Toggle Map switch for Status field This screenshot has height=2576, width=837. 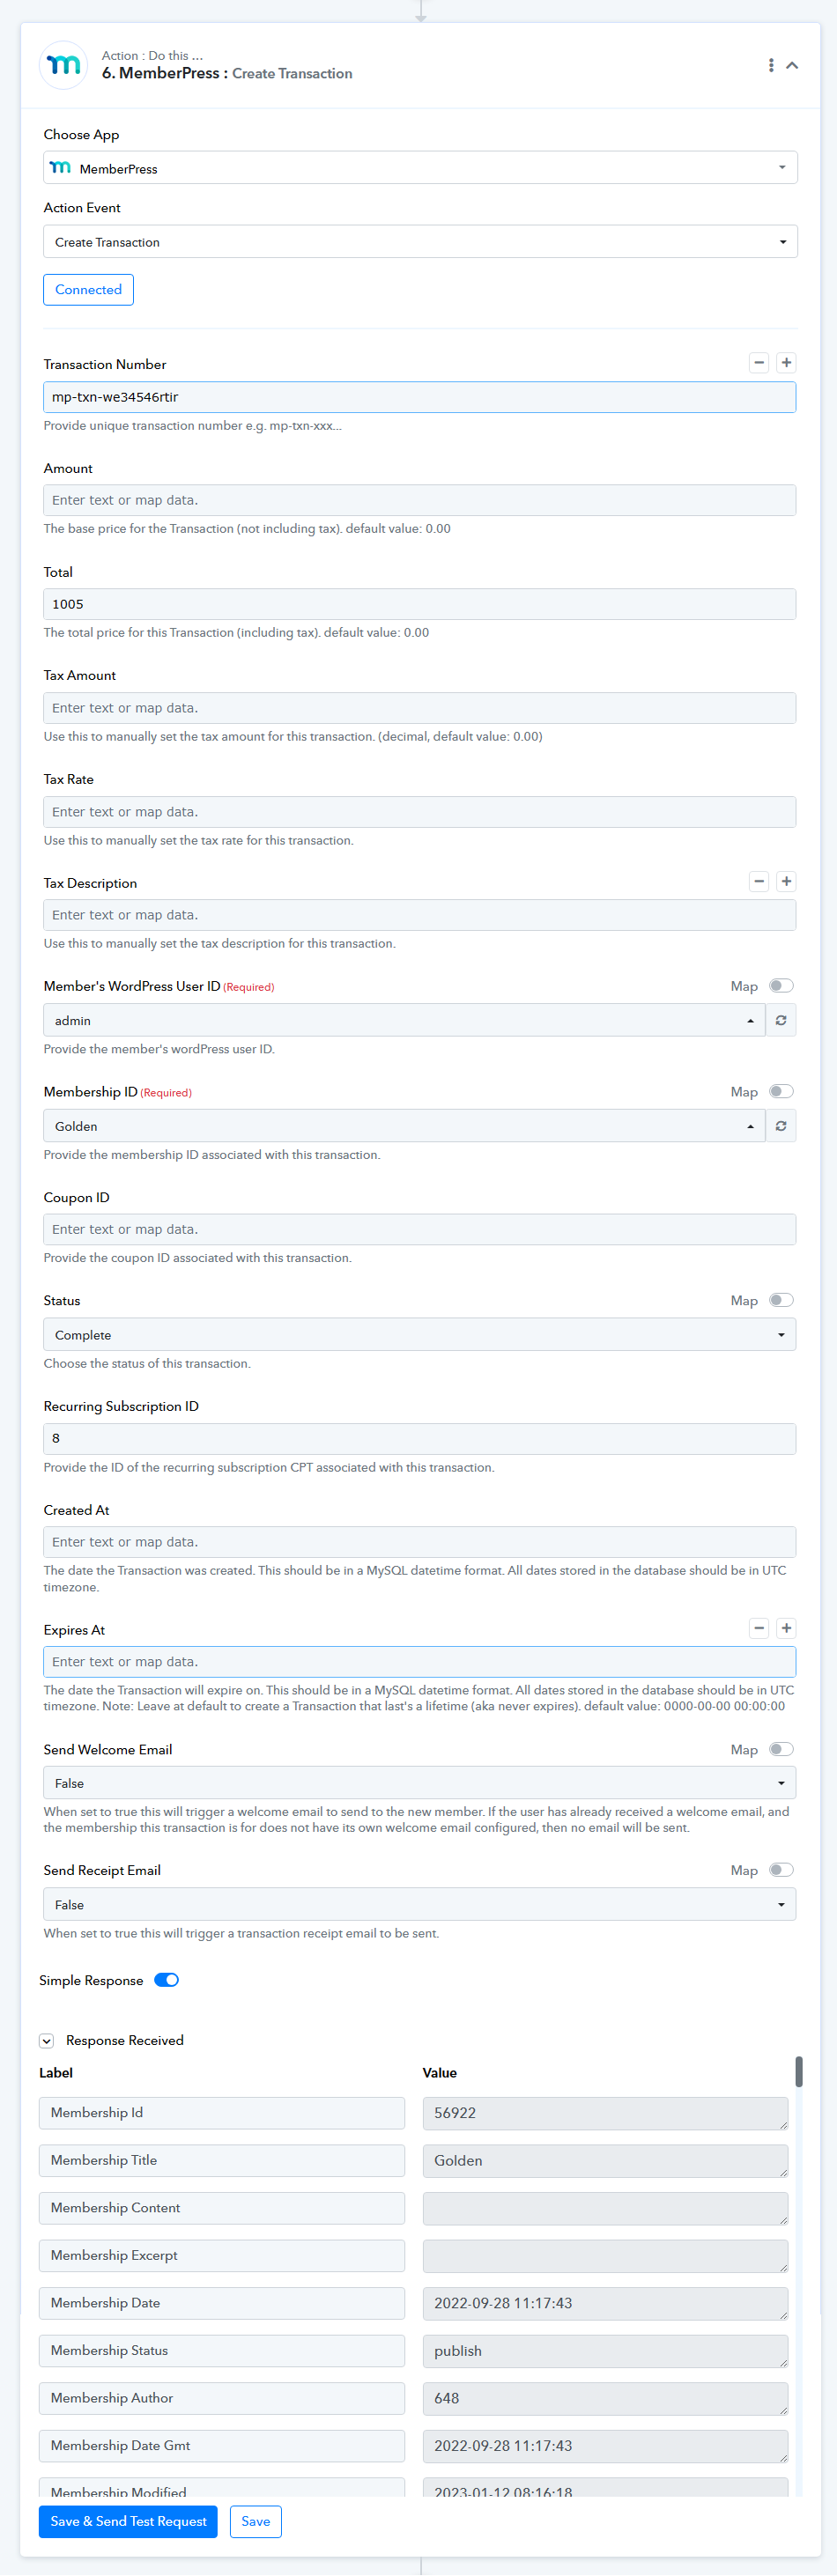(x=781, y=1300)
